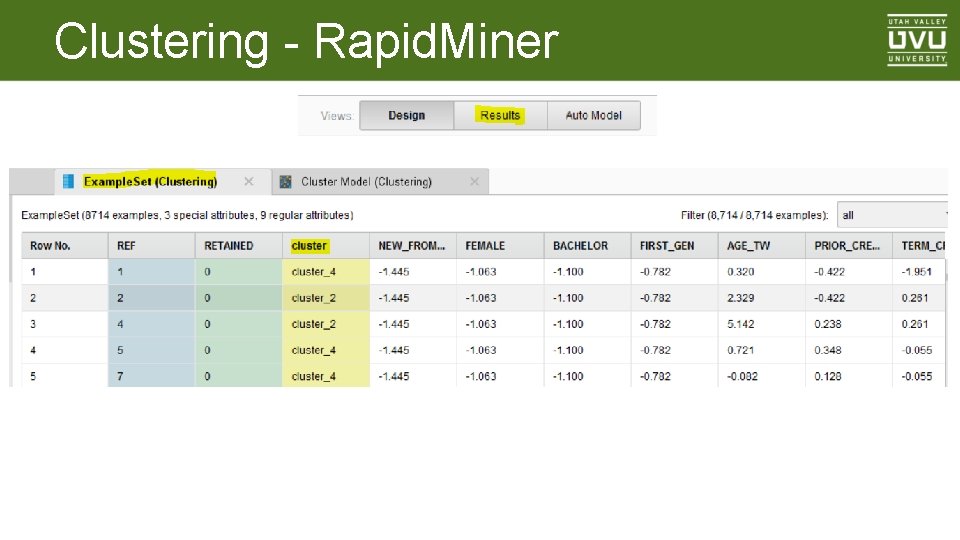Close the Cluster Model (Clustering) tab

(474, 182)
